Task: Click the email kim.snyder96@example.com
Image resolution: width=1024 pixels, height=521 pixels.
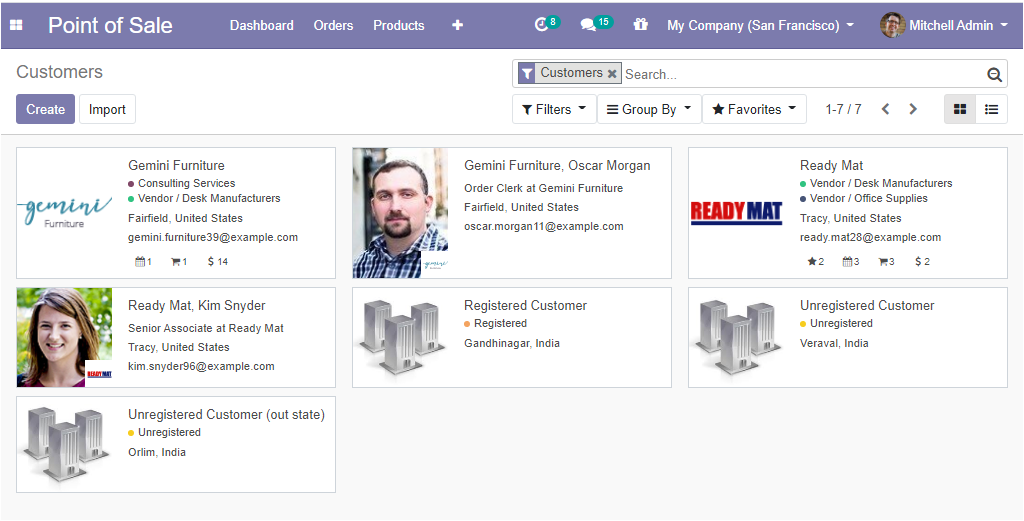Action: (x=201, y=366)
